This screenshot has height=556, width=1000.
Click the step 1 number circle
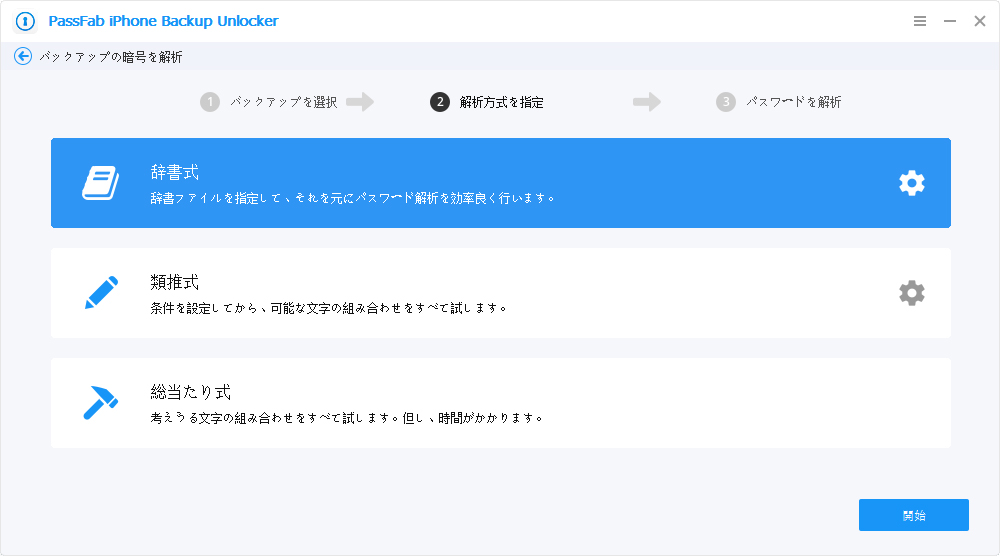tap(209, 102)
